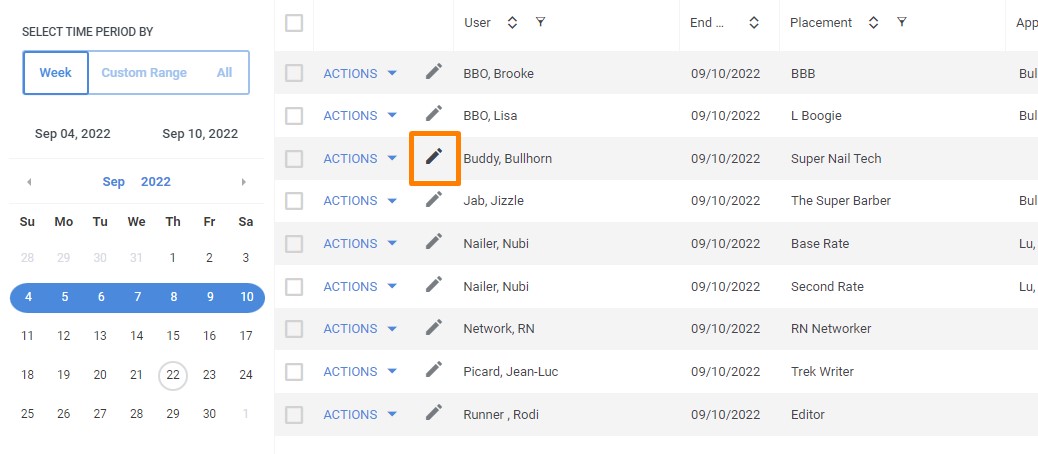1038x454 pixels.
Task: Edit the Nailer, Nubi Second Rate entry
Action: pos(434,285)
